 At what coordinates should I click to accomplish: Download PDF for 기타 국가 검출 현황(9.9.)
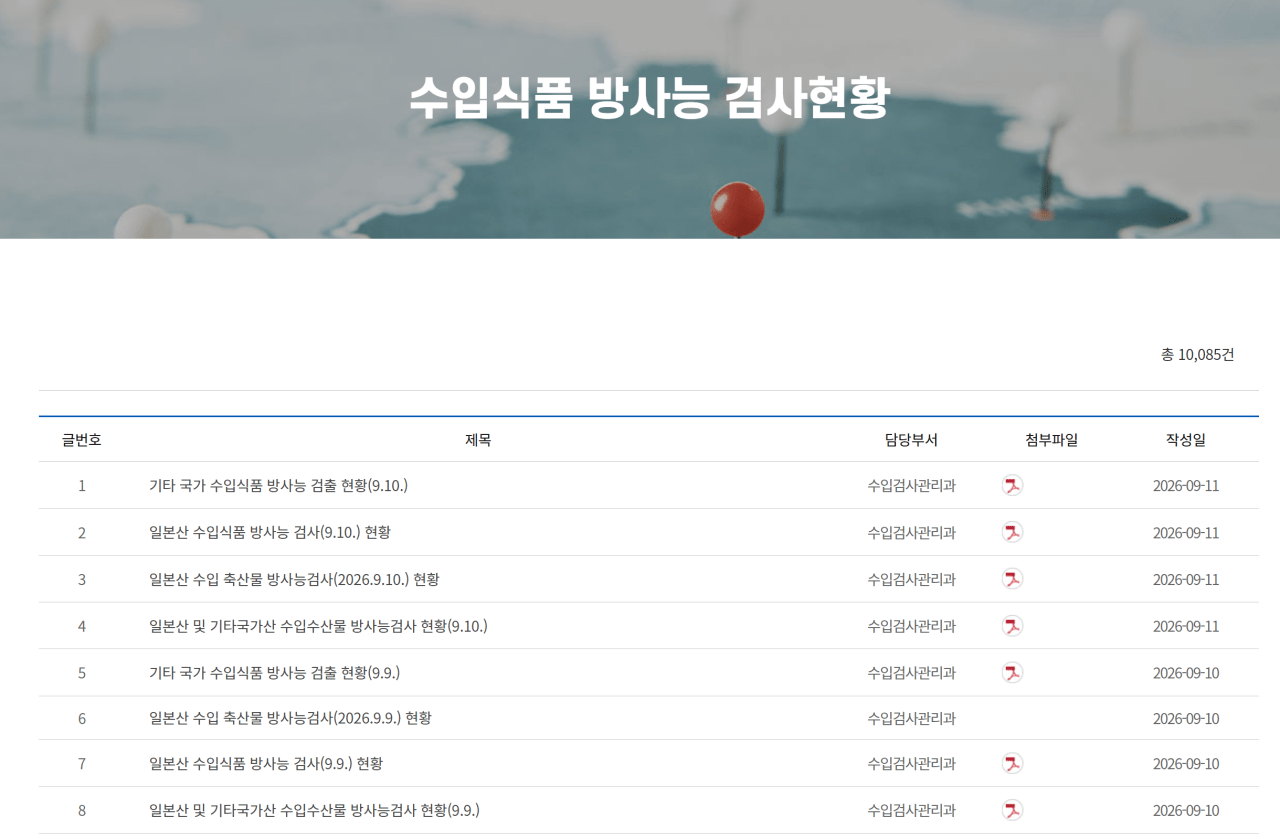(x=1012, y=673)
